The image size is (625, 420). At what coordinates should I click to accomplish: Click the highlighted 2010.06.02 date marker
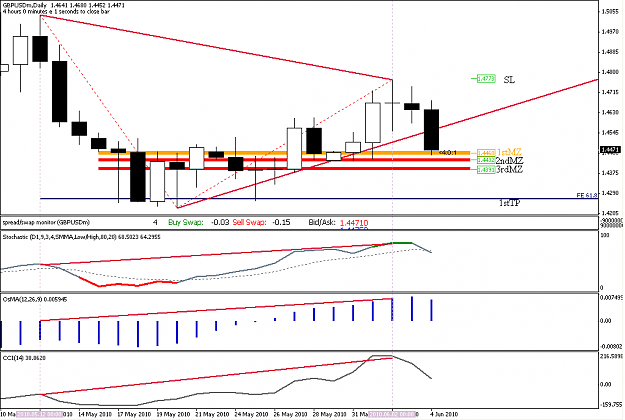coord(393,414)
